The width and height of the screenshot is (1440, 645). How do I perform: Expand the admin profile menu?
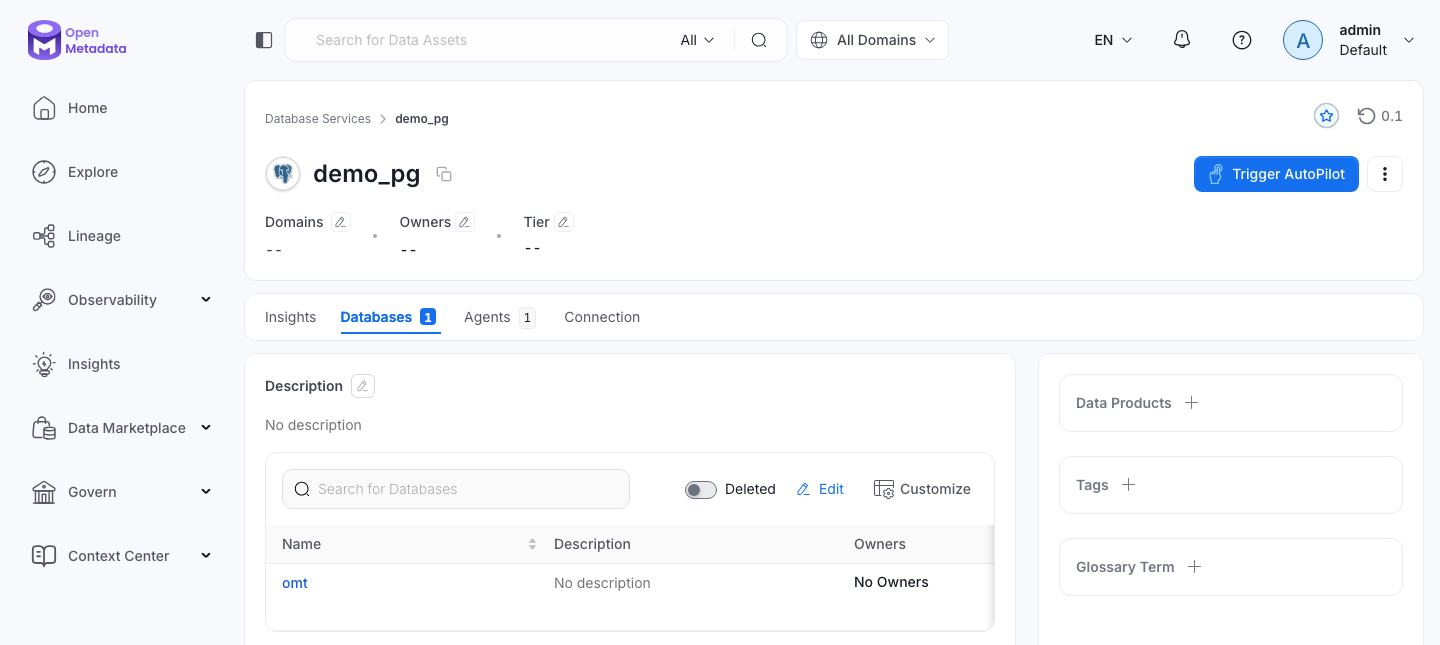pos(1409,40)
